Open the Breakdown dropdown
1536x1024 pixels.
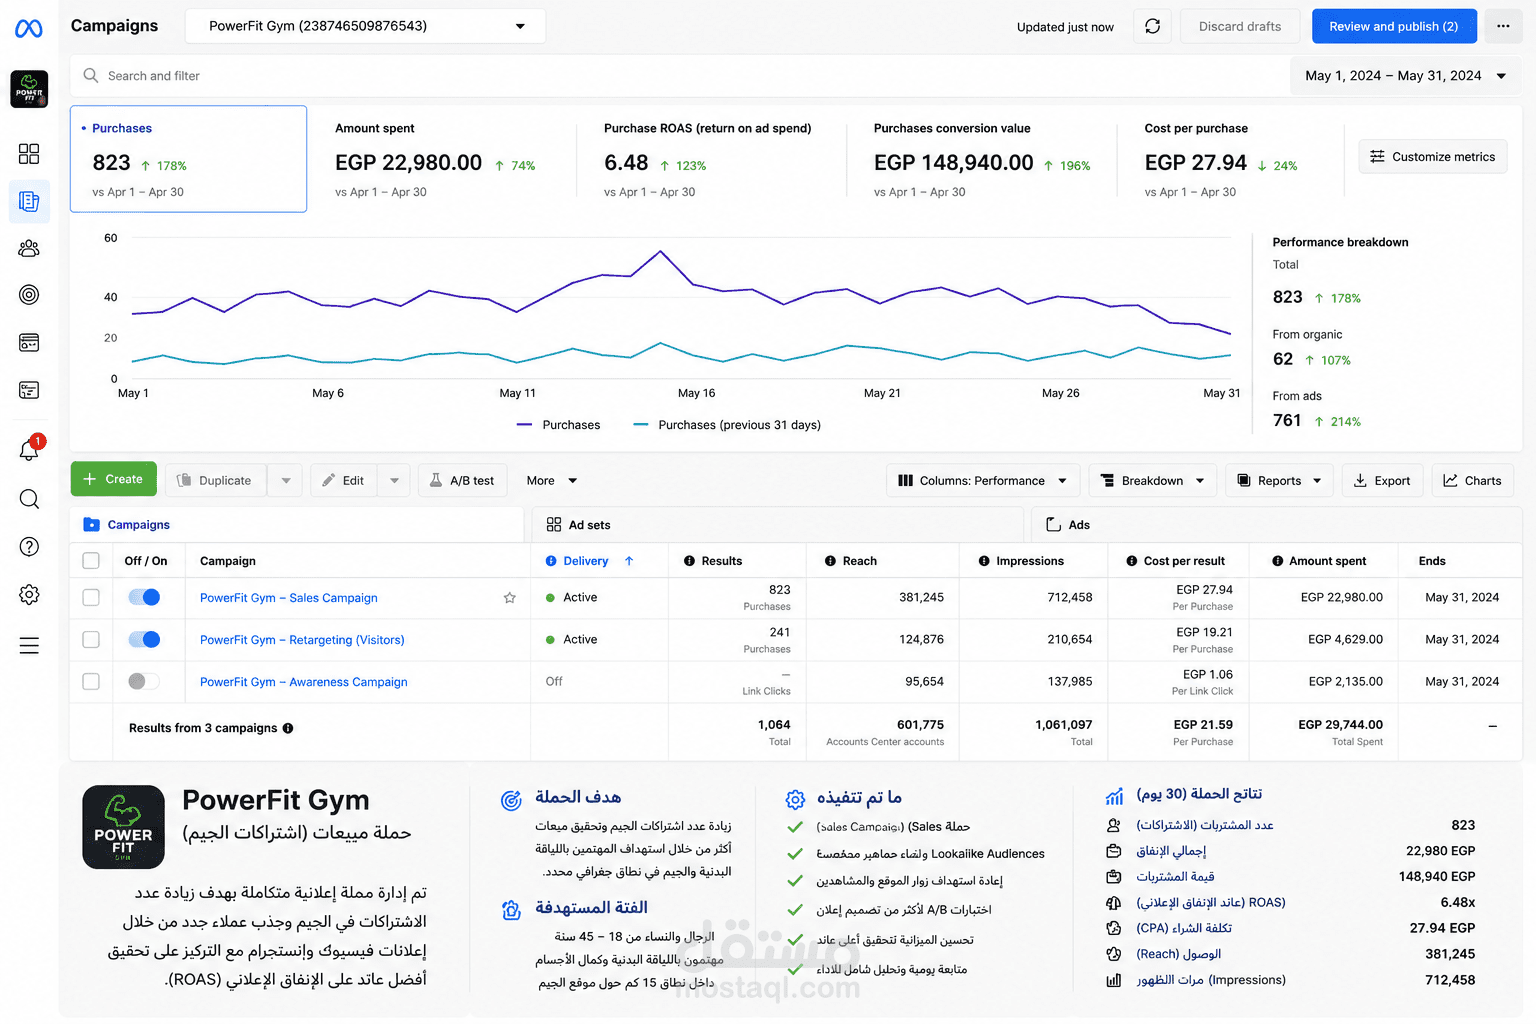tap(1153, 481)
